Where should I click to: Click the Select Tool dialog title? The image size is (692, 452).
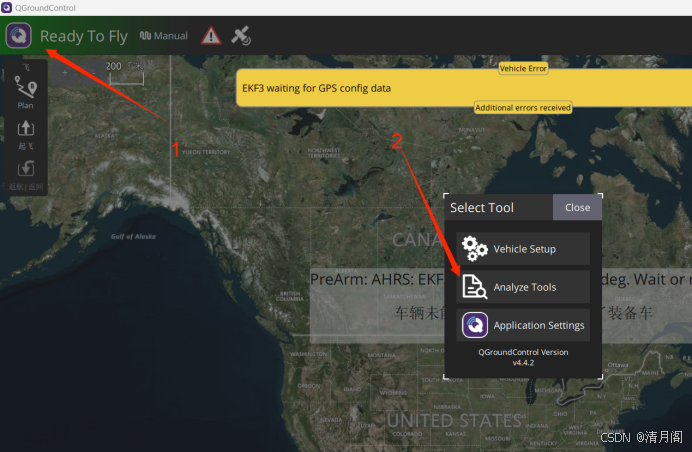click(x=481, y=207)
